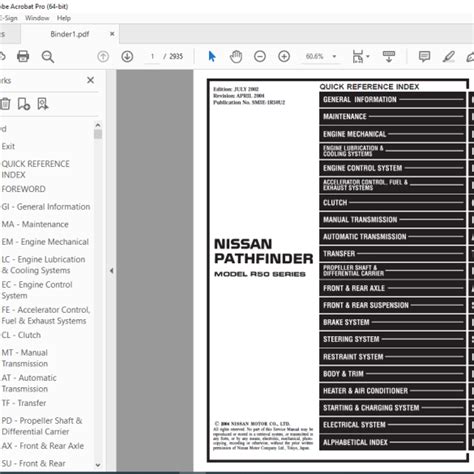The image size is (474, 474).
Task: Select the arrow Selection tool
Action: coord(212,56)
